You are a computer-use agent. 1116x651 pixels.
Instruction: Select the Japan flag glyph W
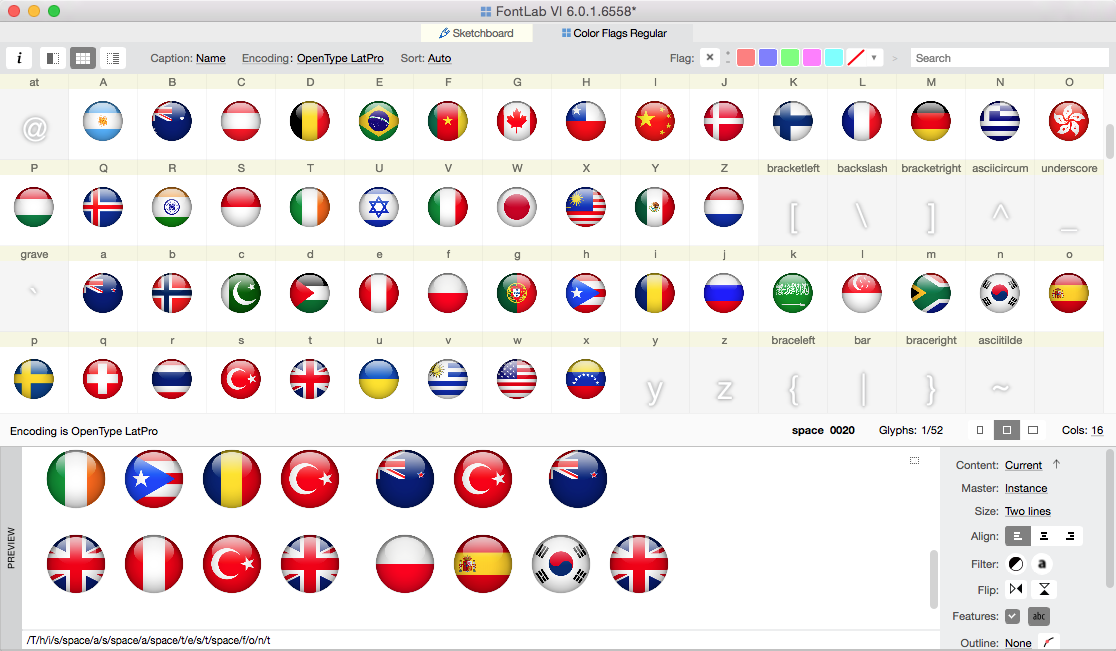[517, 207]
